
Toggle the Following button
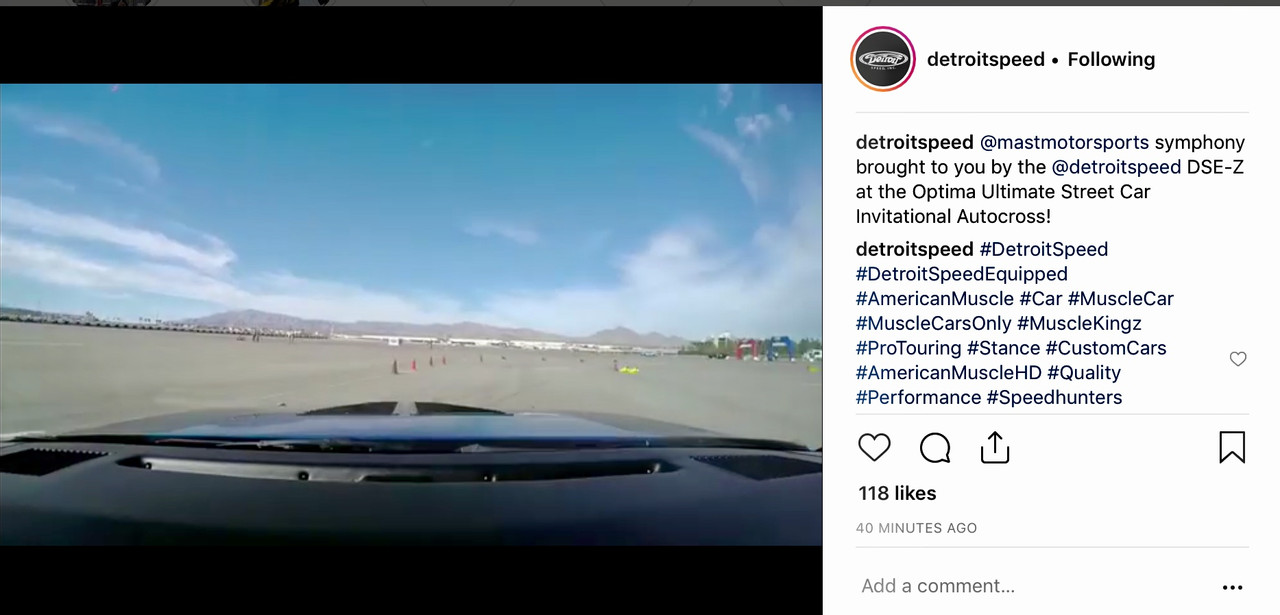[x=1111, y=59]
